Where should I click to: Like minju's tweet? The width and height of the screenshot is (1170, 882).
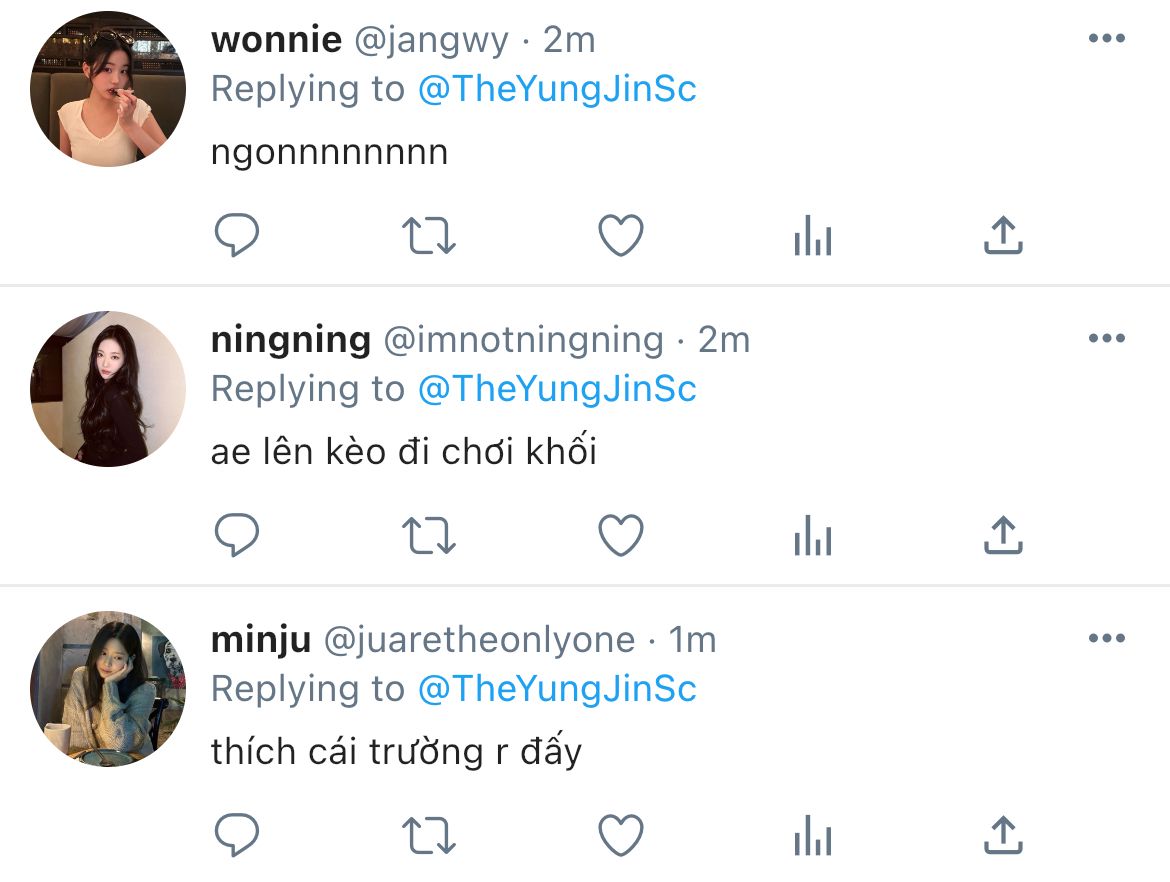(x=620, y=836)
